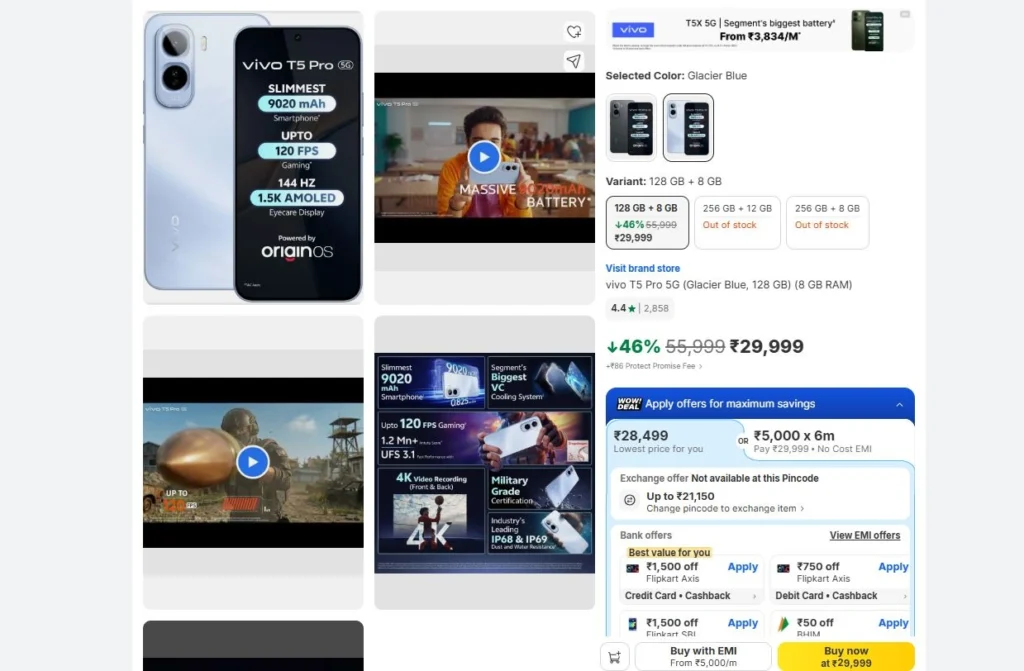Screen dimensions: 1024x671
Task: Click Buy now at ₹29,999 button
Action: (846, 657)
